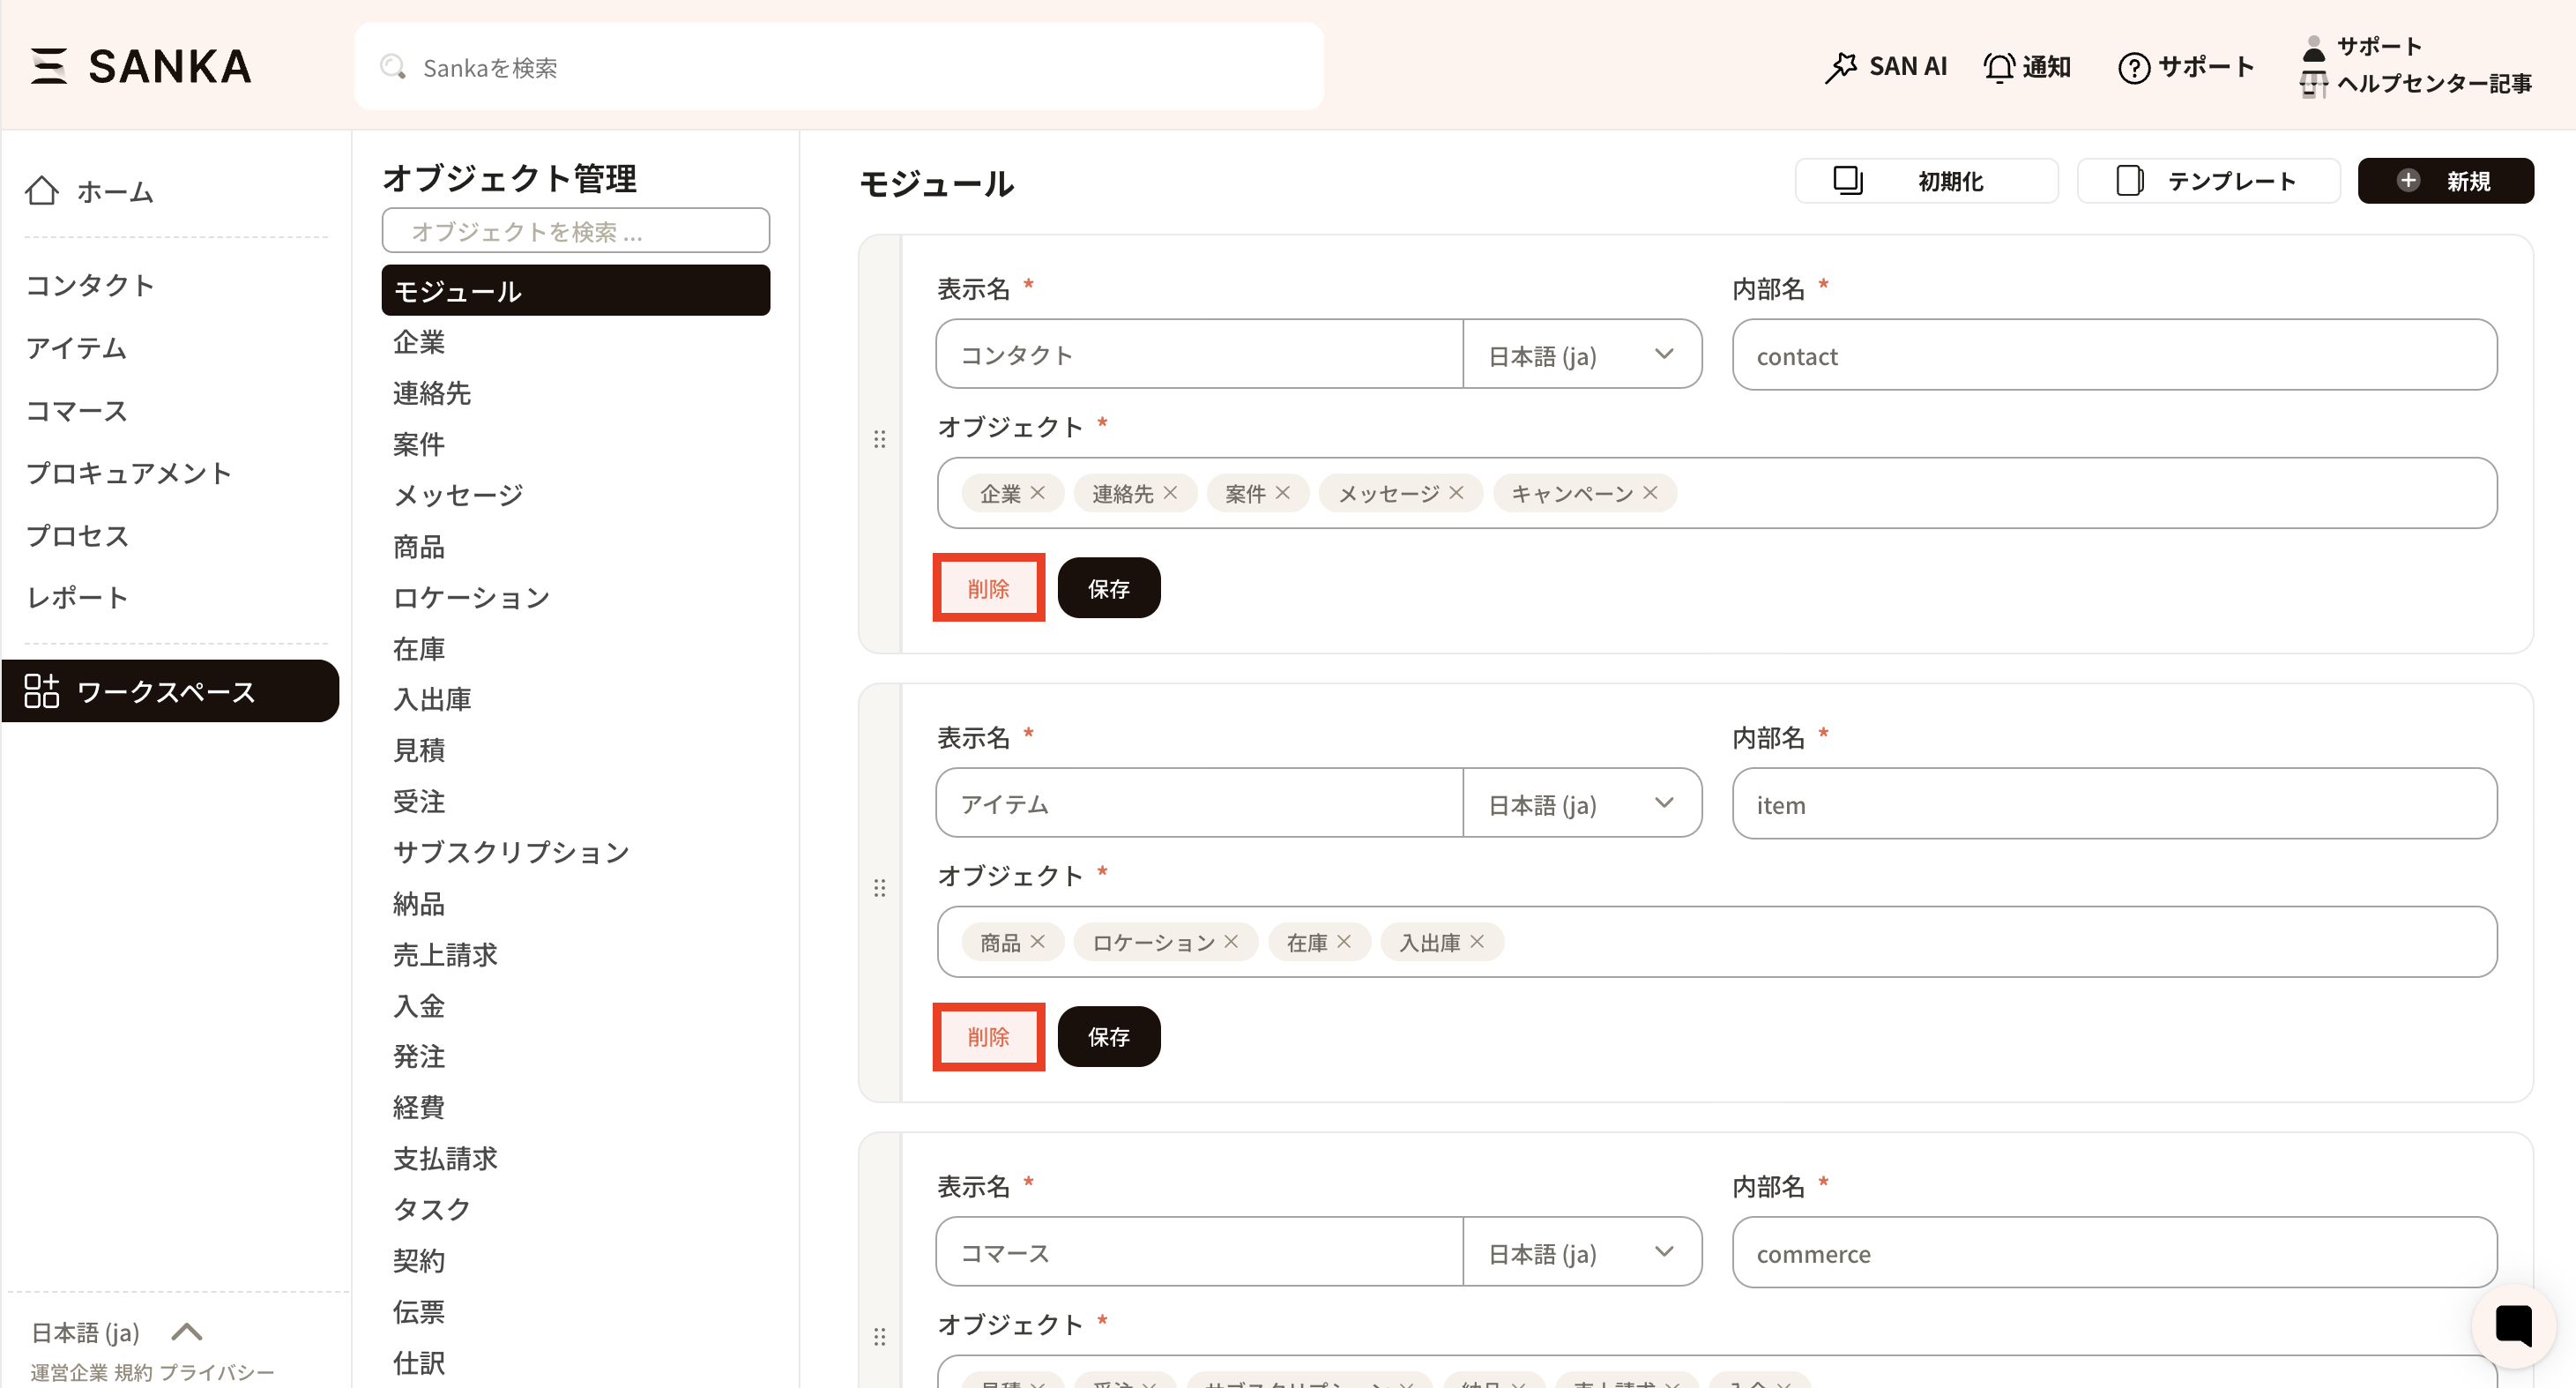Grab the drag handle of the コマース module card
Viewport: 2576px width, 1388px height.
pyautogui.click(x=879, y=1337)
